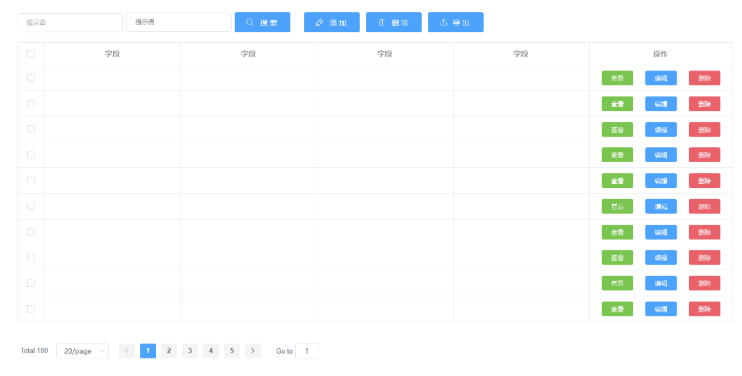
Task: Go to page 3 in pagination
Action: coord(190,351)
